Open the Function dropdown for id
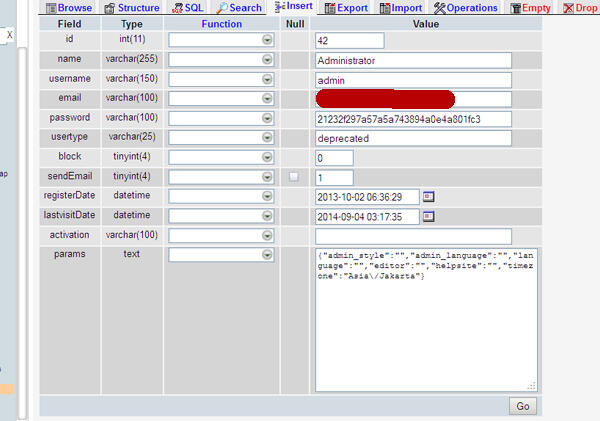The image size is (600, 421). coord(221,40)
